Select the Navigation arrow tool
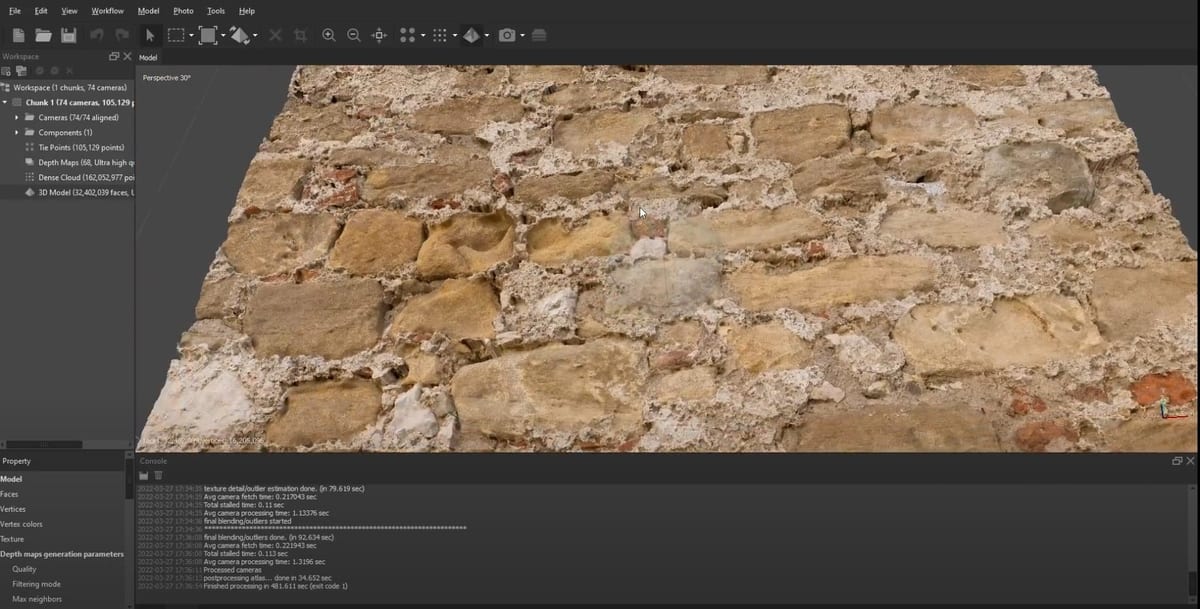1200x609 pixels. coord(149,35)
